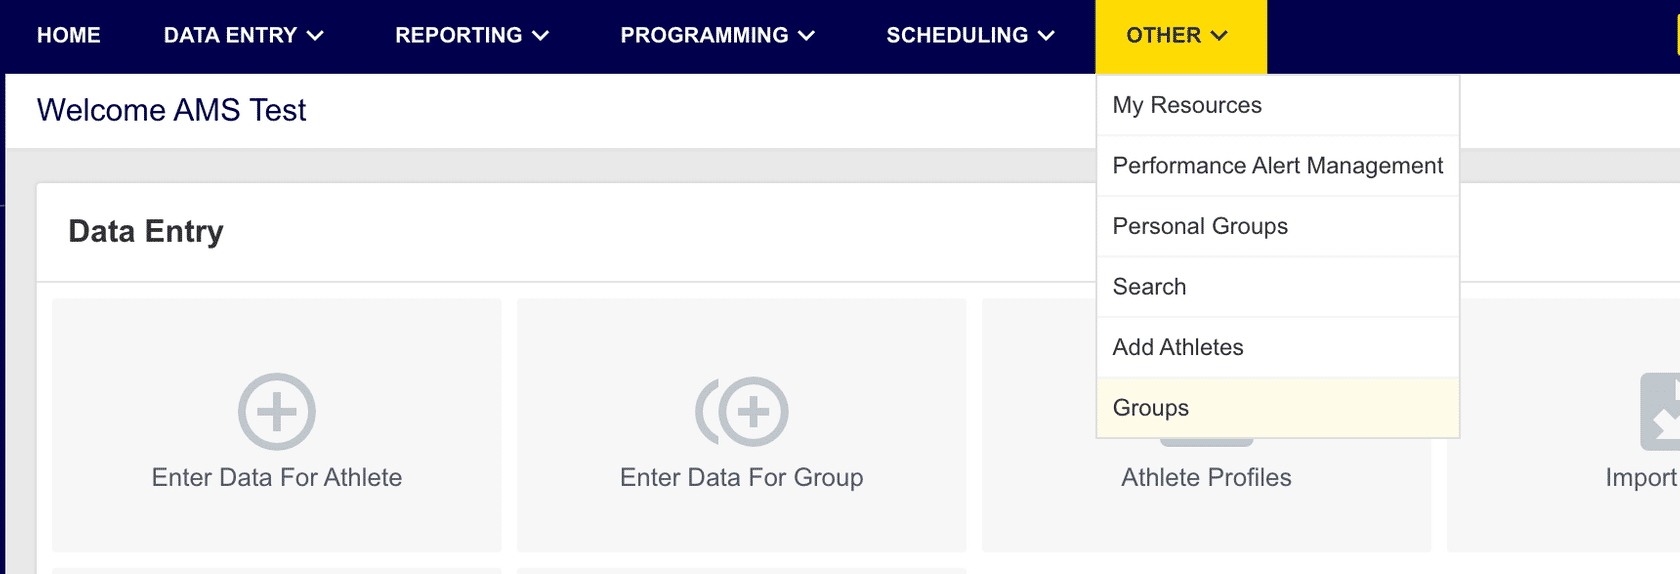Open Performance Alert Management menu entry
The image size is (1680, 574).
(1278, 166)
